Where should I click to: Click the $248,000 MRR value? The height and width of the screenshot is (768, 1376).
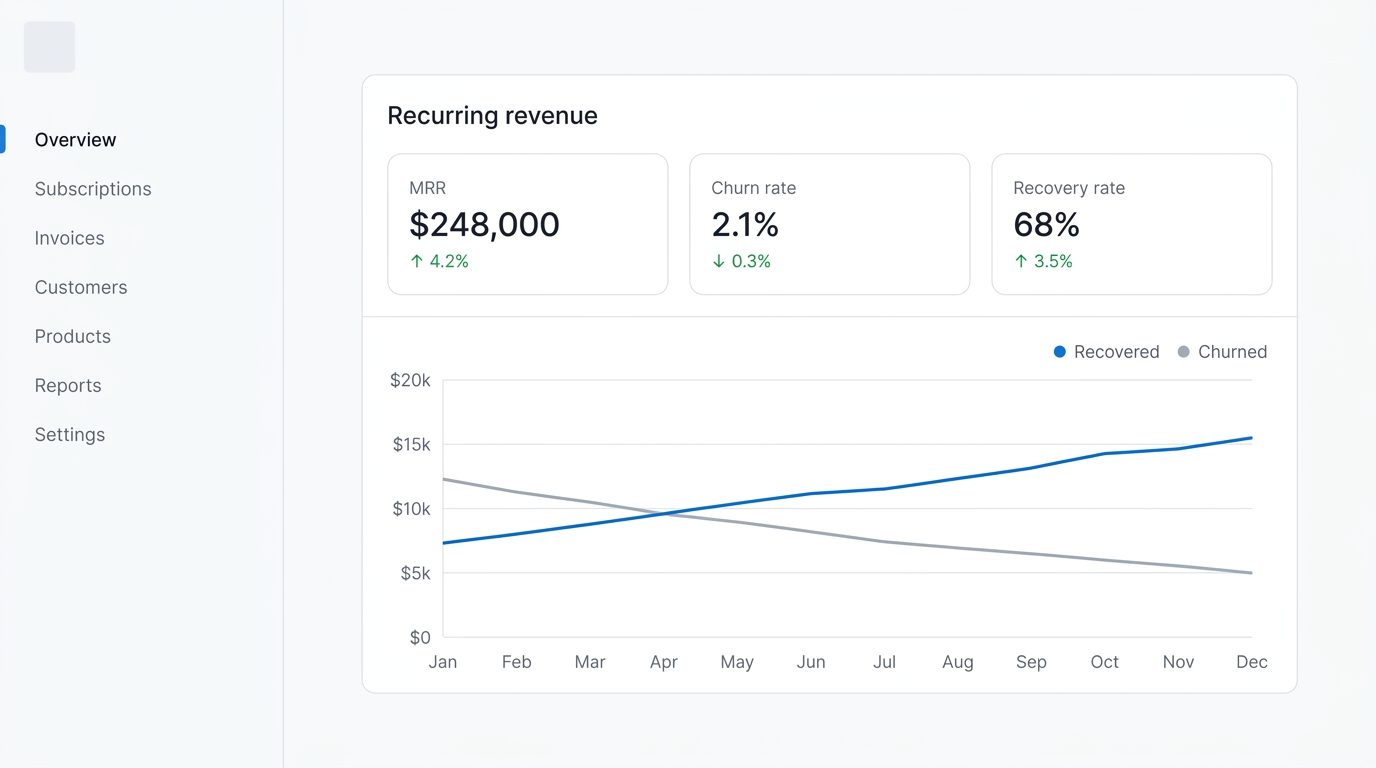(x=484, y=224)
